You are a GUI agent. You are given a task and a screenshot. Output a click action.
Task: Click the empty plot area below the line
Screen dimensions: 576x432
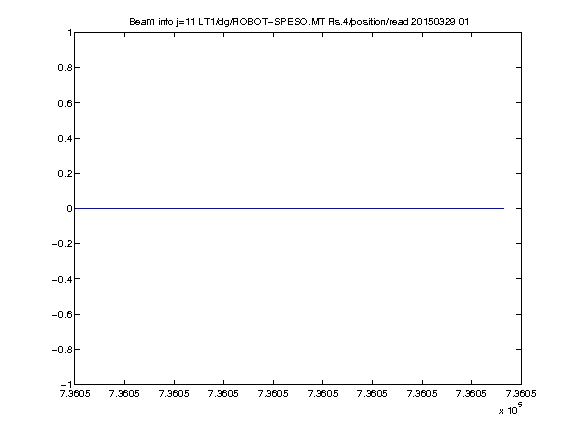click(298, 296)
